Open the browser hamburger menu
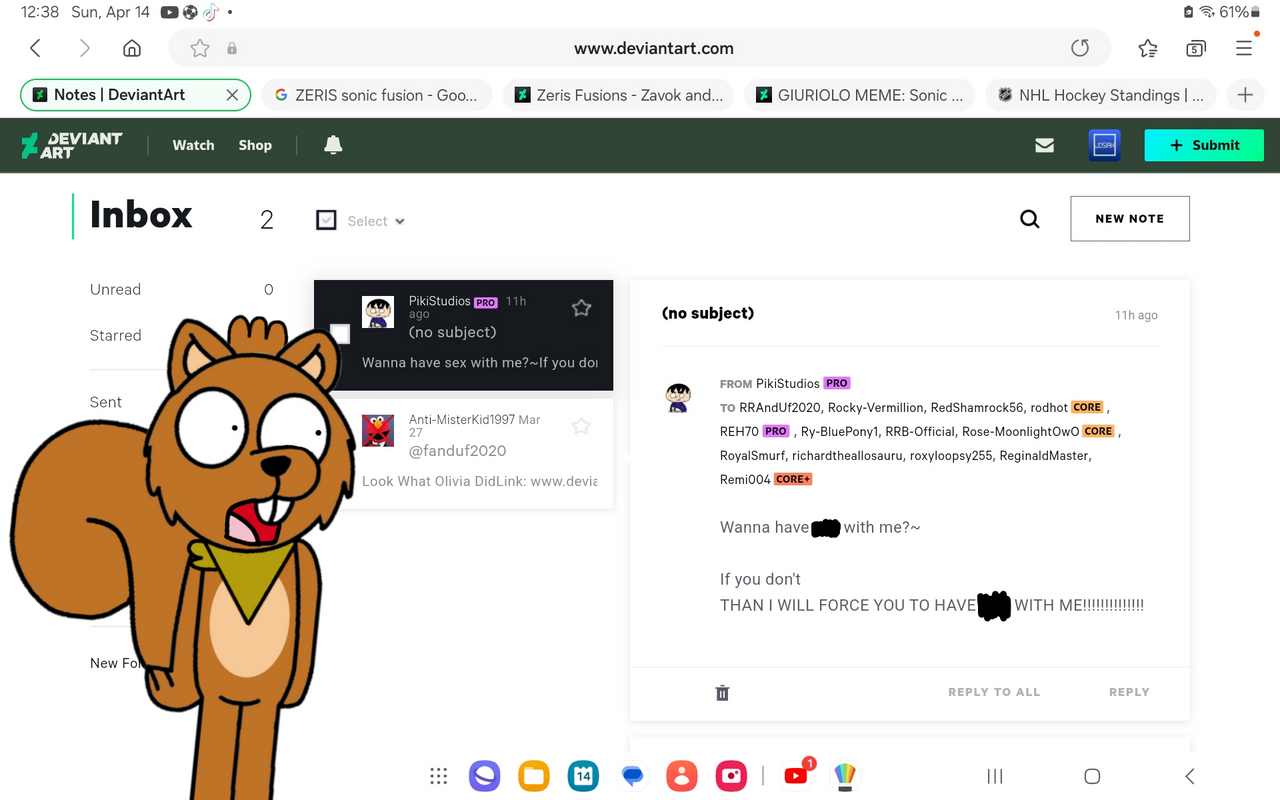The image size is (1280, 800). tap(1244, 48)
